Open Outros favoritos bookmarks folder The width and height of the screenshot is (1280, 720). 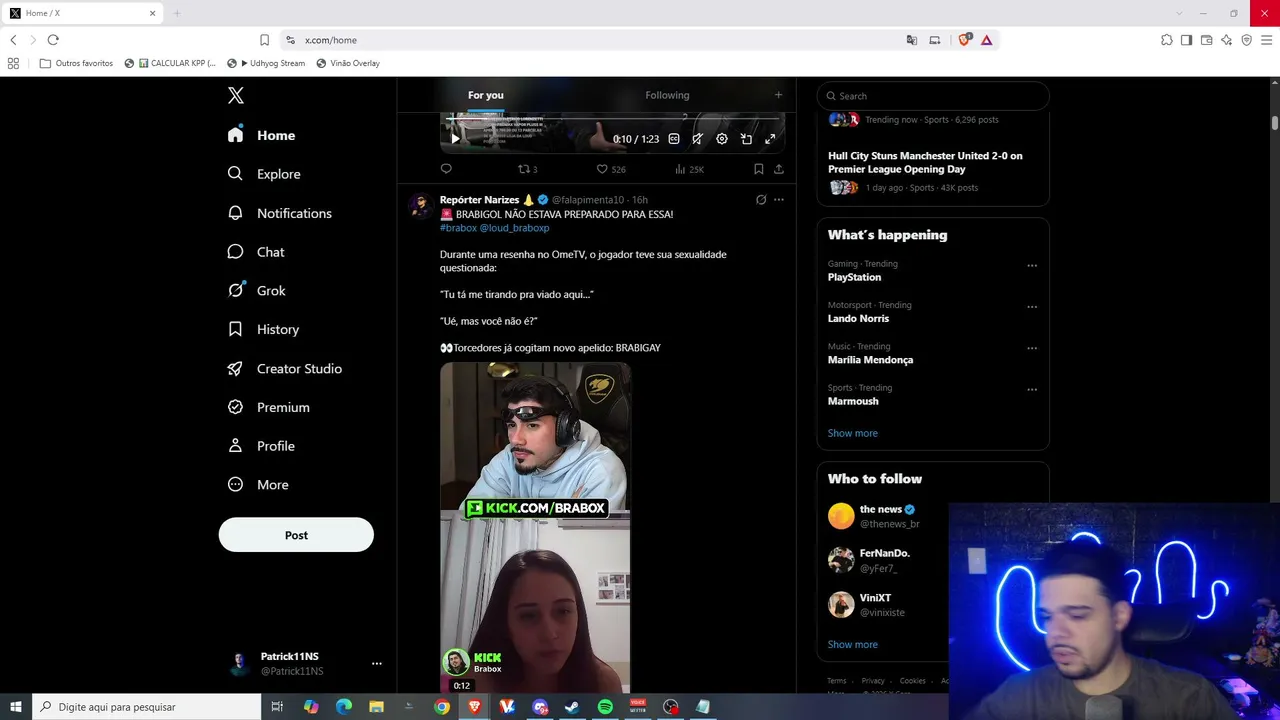[x=76, y=63]
